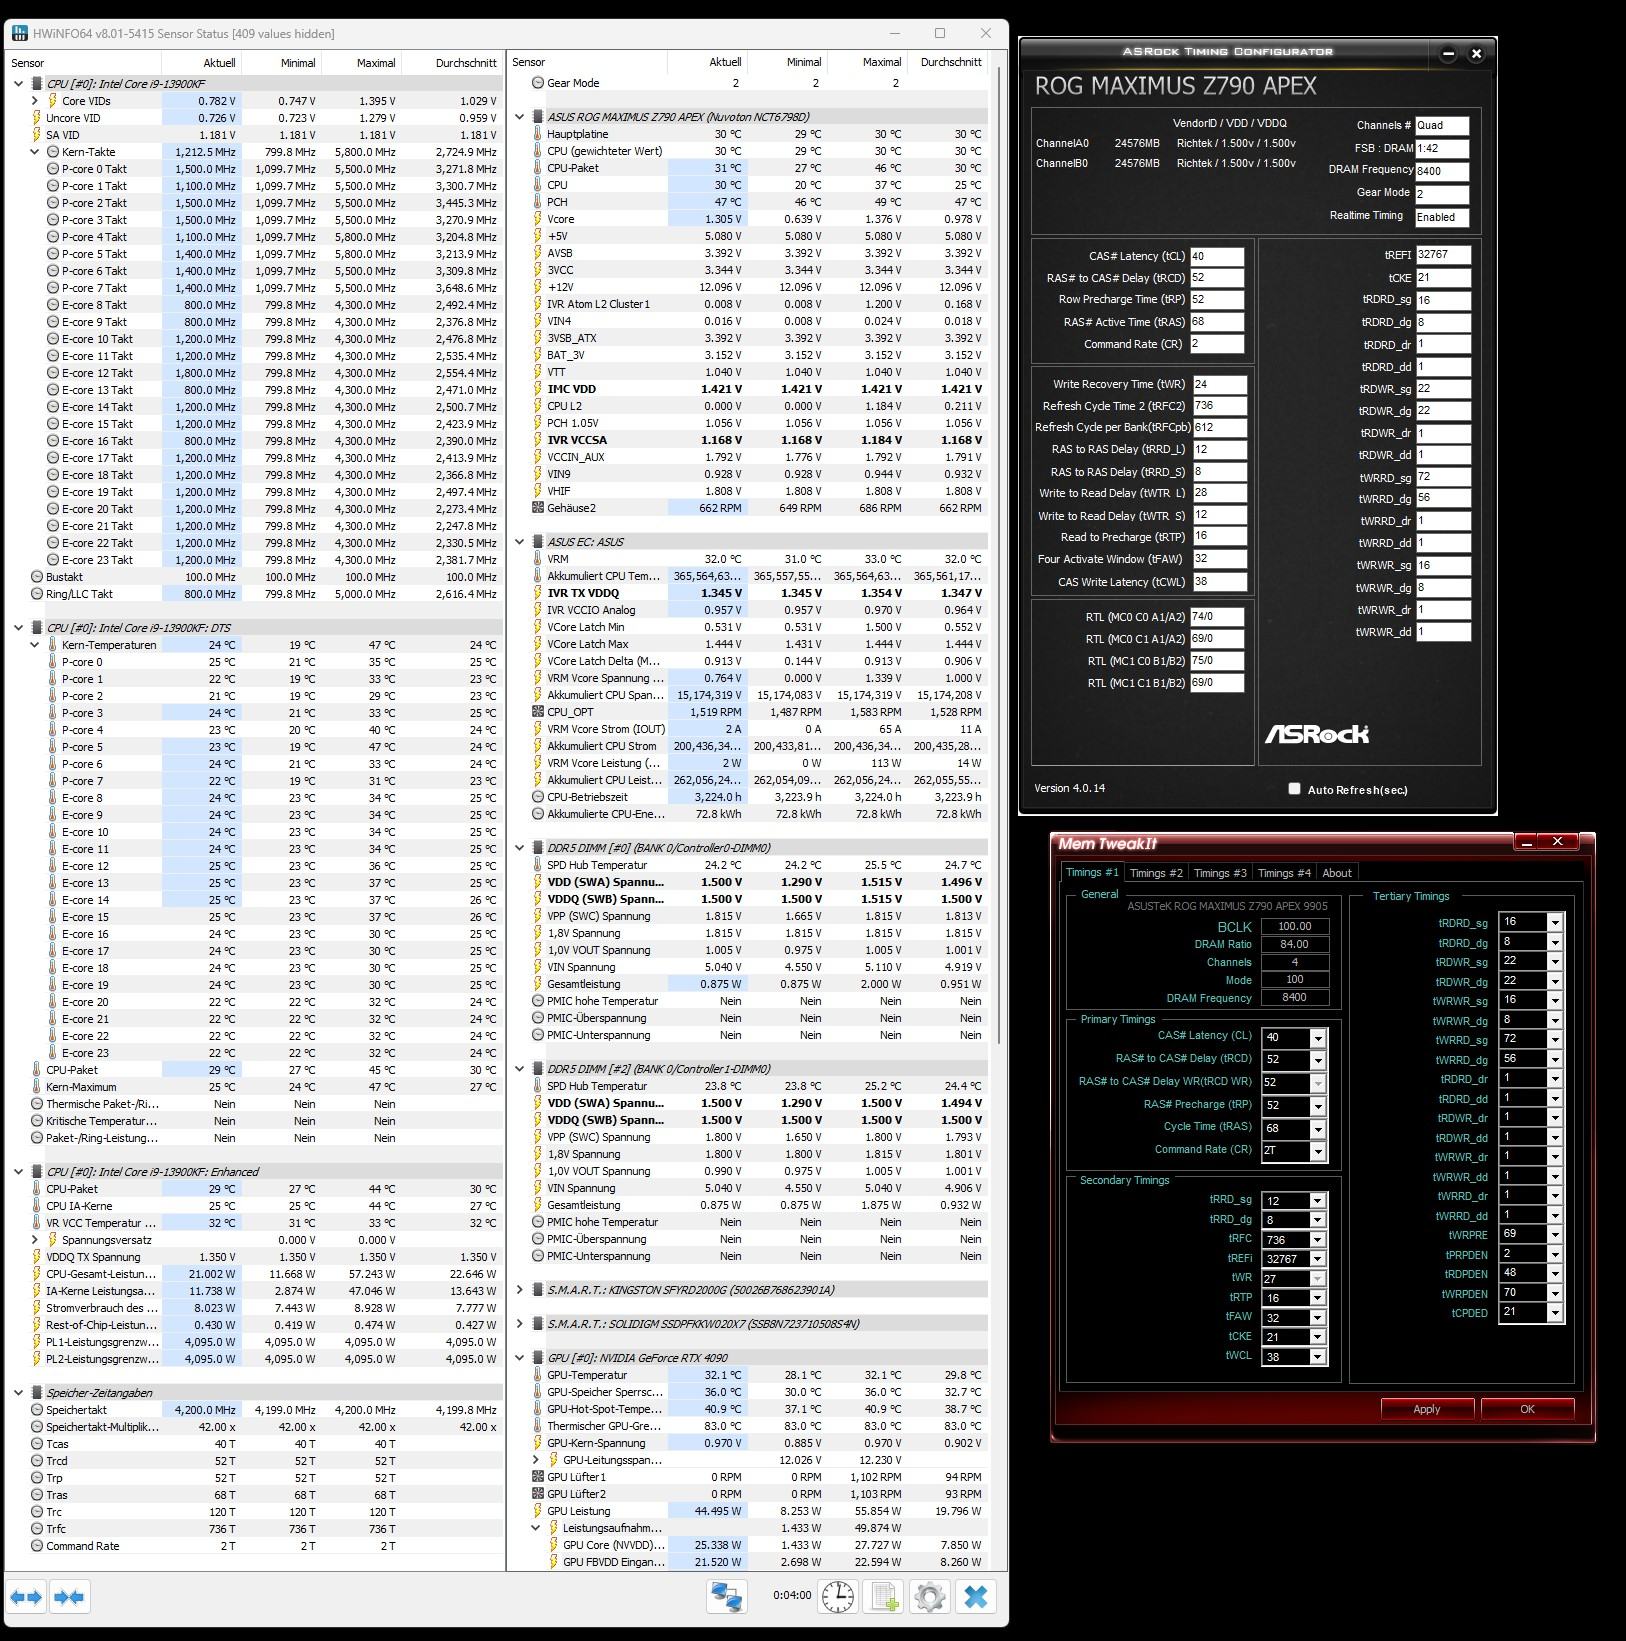
Task: Click the DDR5 DIMM [#0] module icon
Action: pos(538,848)
